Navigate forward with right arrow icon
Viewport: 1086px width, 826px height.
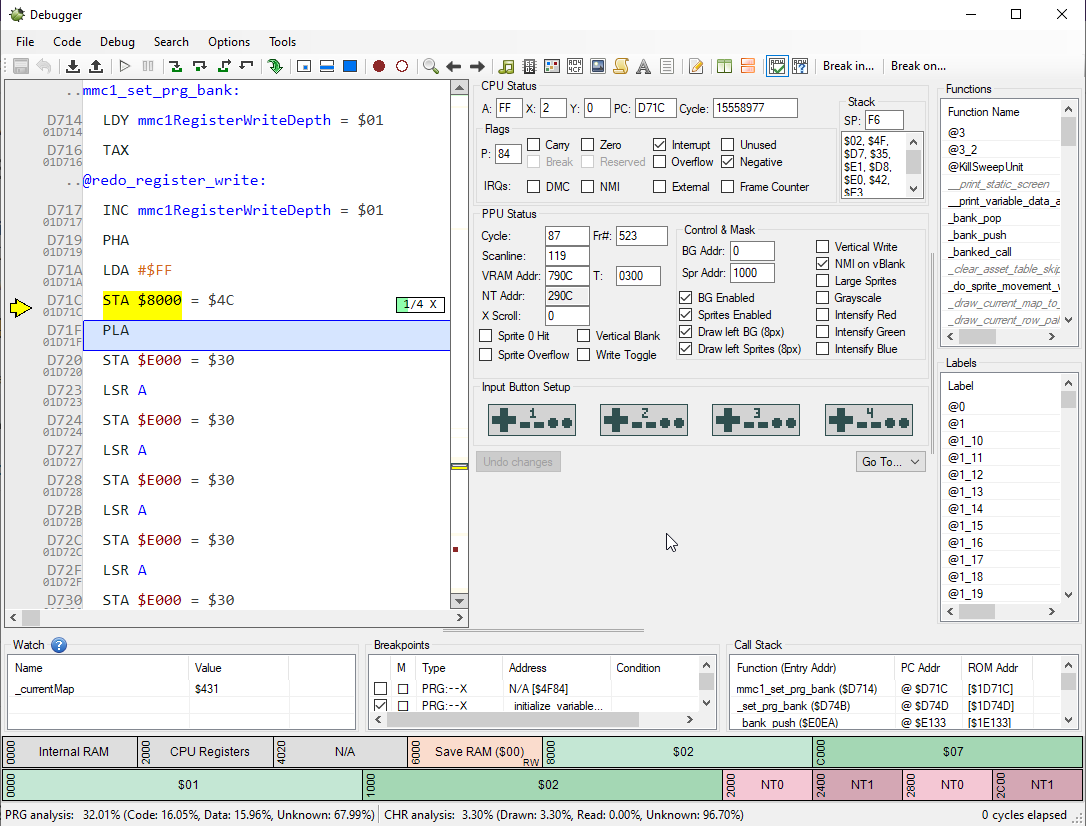pos(477,66)
